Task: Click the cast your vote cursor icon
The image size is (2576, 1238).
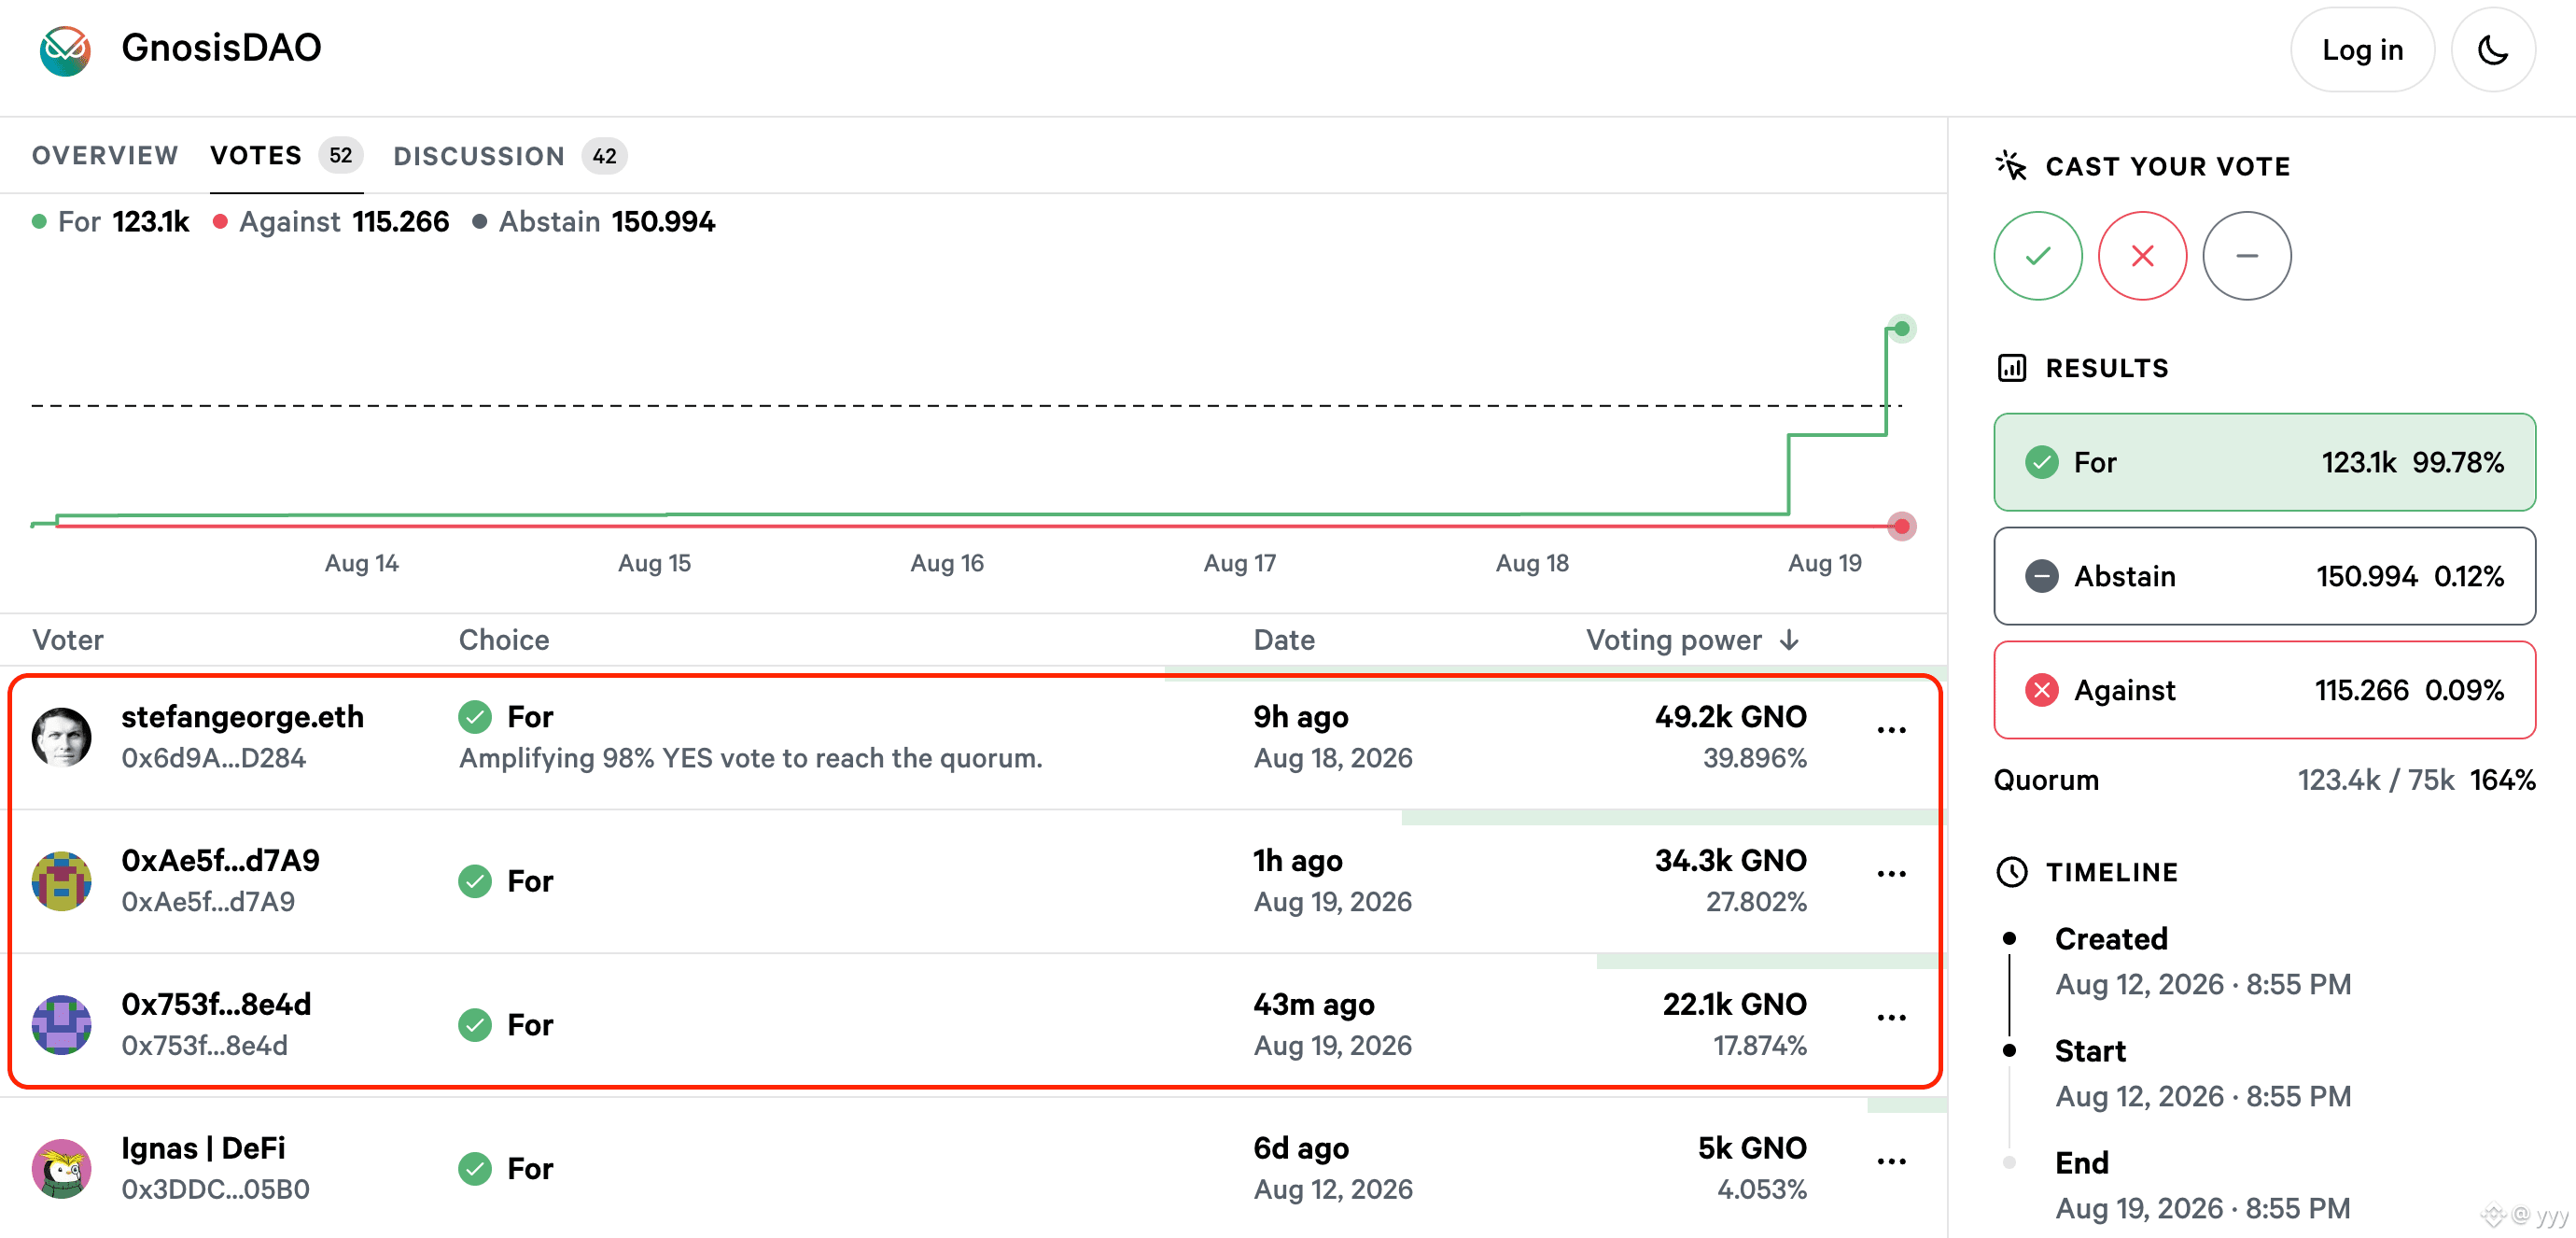Action: 2011,166
